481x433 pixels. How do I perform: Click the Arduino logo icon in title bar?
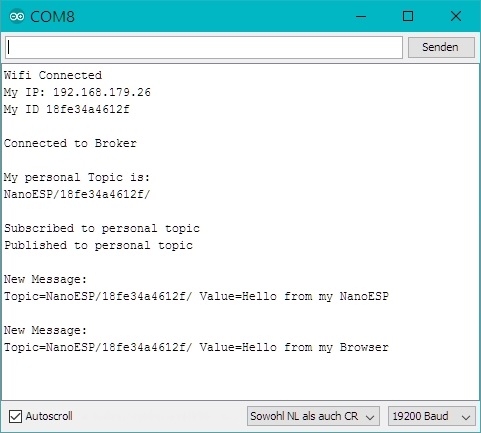(17, 16)
